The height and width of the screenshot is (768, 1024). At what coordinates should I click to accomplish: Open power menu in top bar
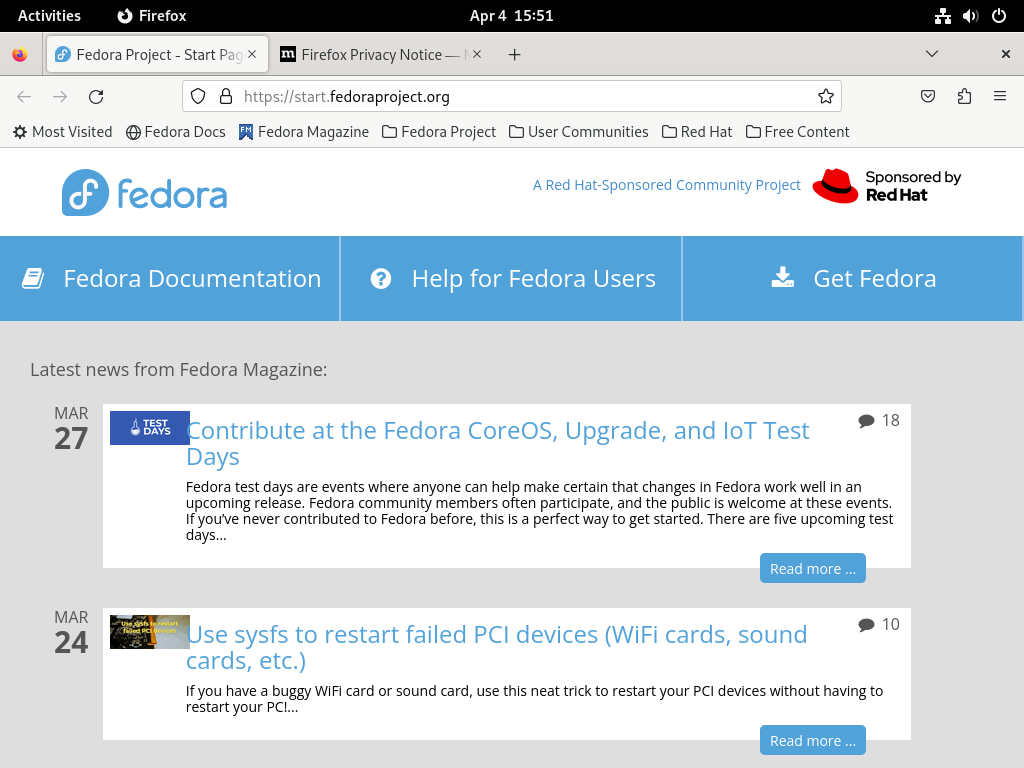pos(999,16)
